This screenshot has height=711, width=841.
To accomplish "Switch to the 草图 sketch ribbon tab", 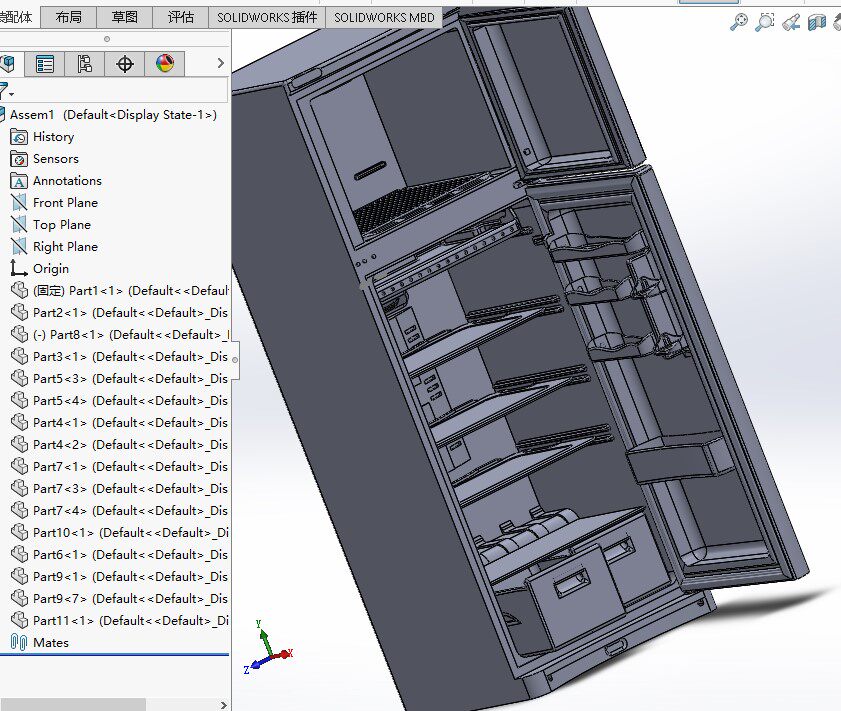I will pyautogui.click(x=124, y=16).
